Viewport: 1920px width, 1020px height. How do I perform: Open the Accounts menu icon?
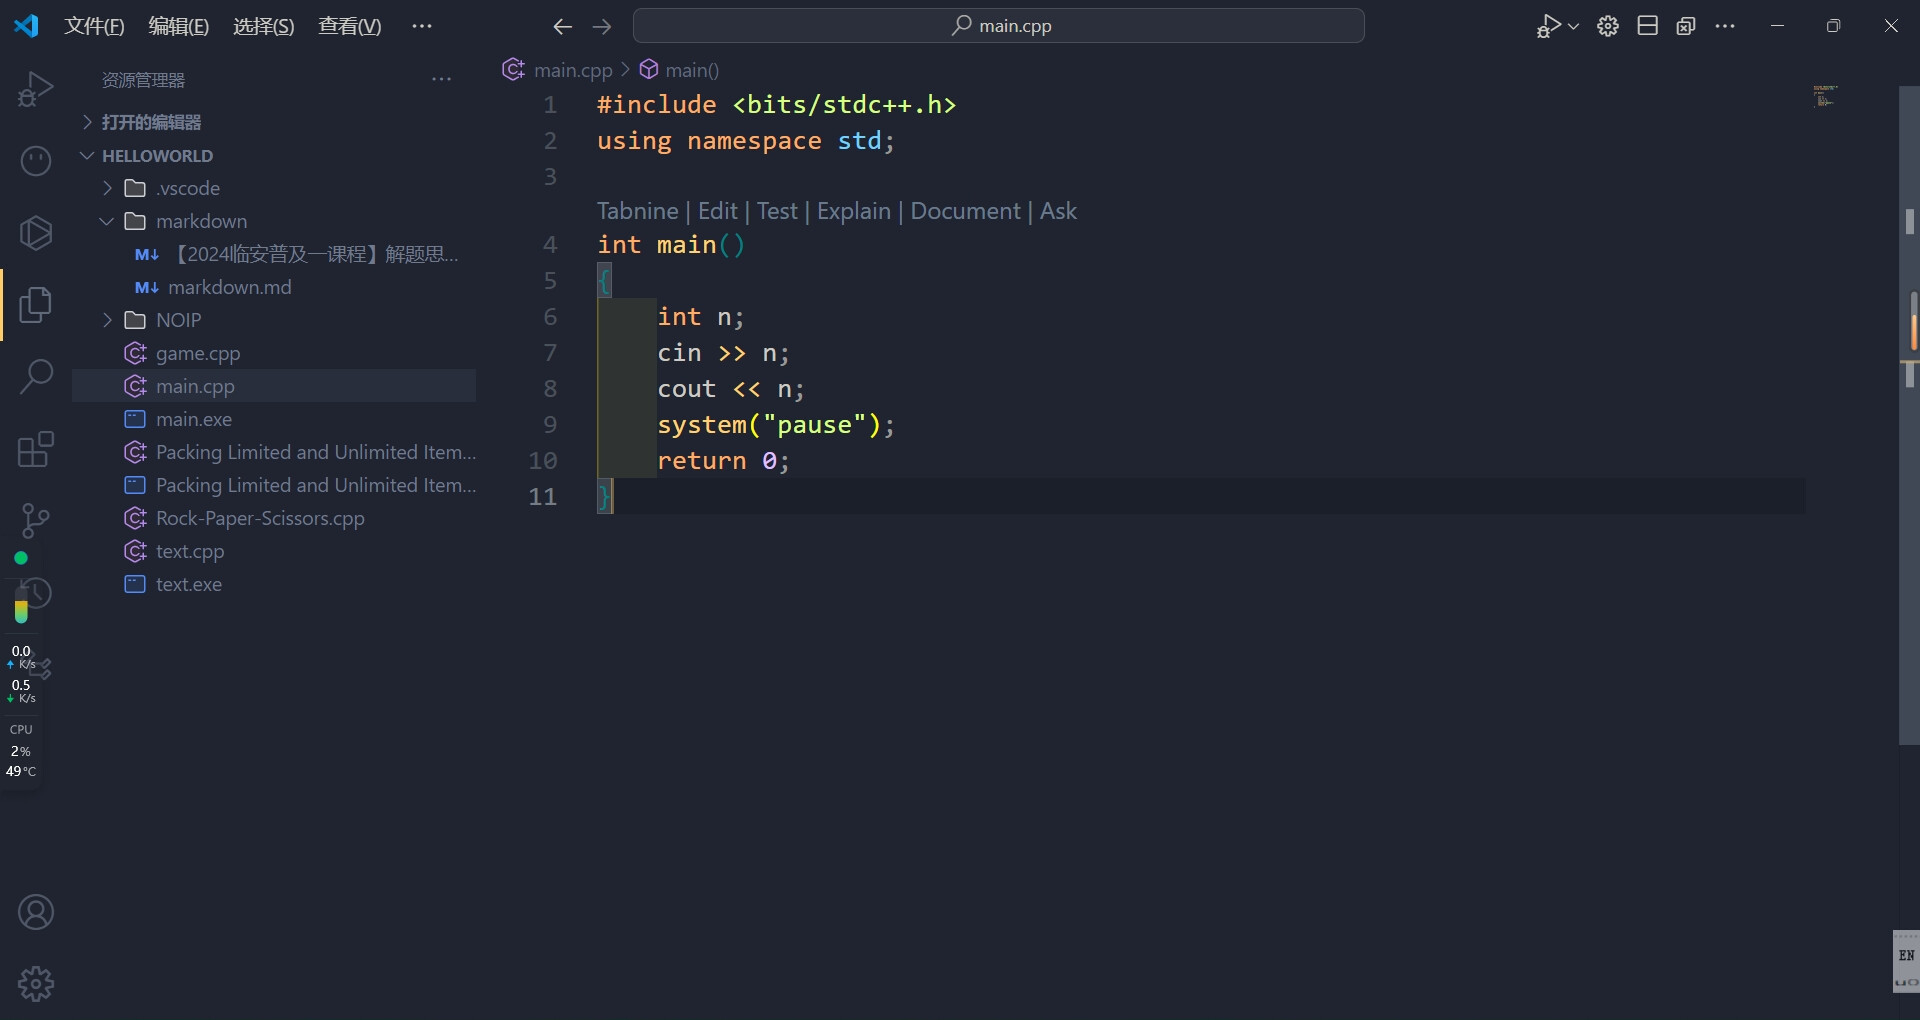[x=36, y=912]
